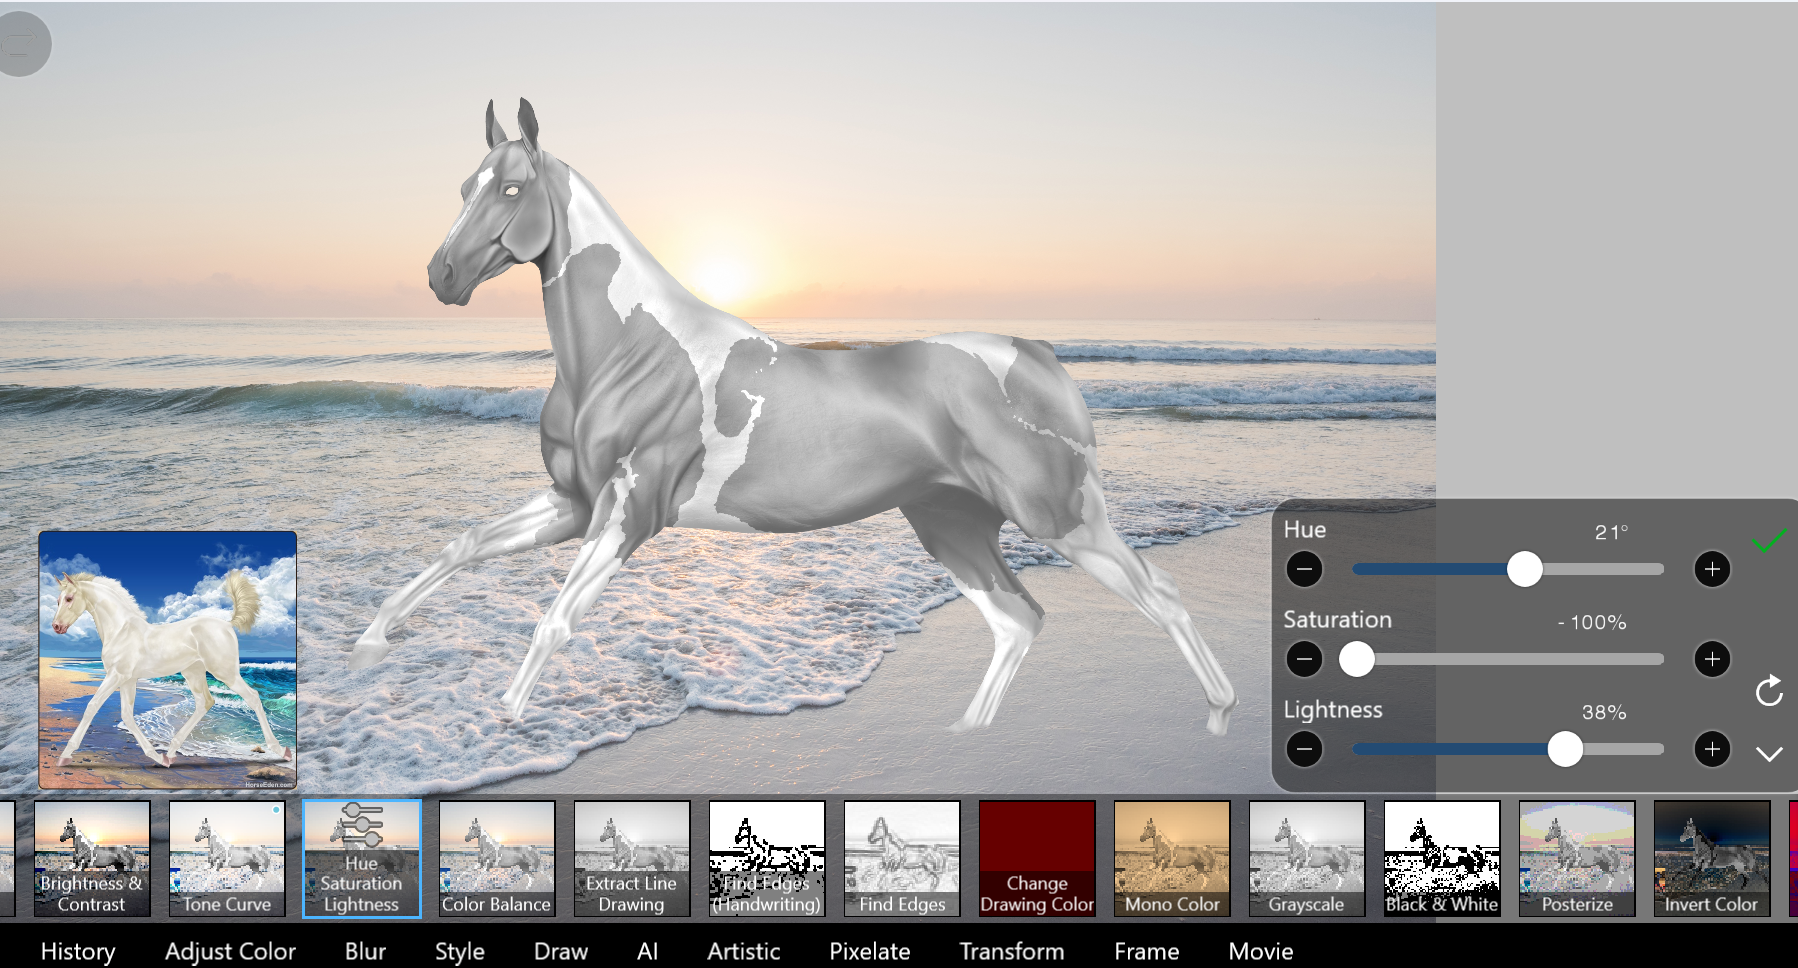Open the History tab
Screen dimensions: 1798x968
tap(78, 951)
